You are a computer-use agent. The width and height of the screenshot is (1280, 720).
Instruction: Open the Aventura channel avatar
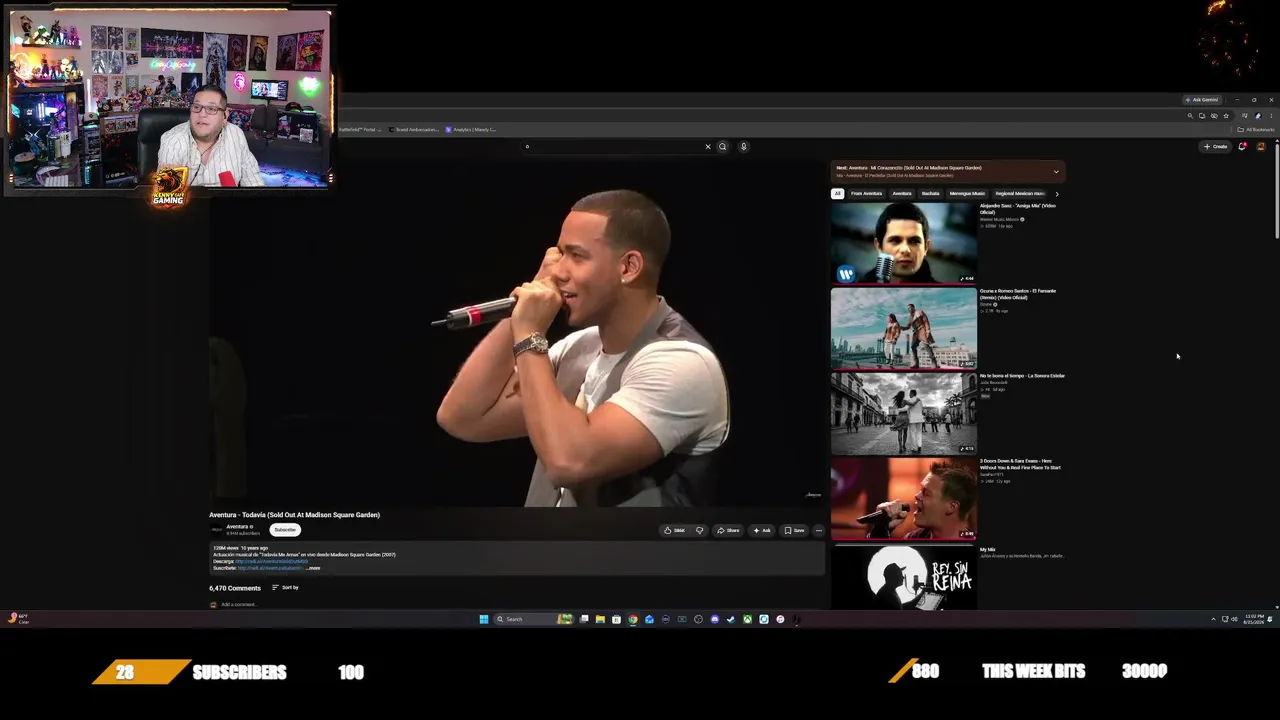point(217,529)
